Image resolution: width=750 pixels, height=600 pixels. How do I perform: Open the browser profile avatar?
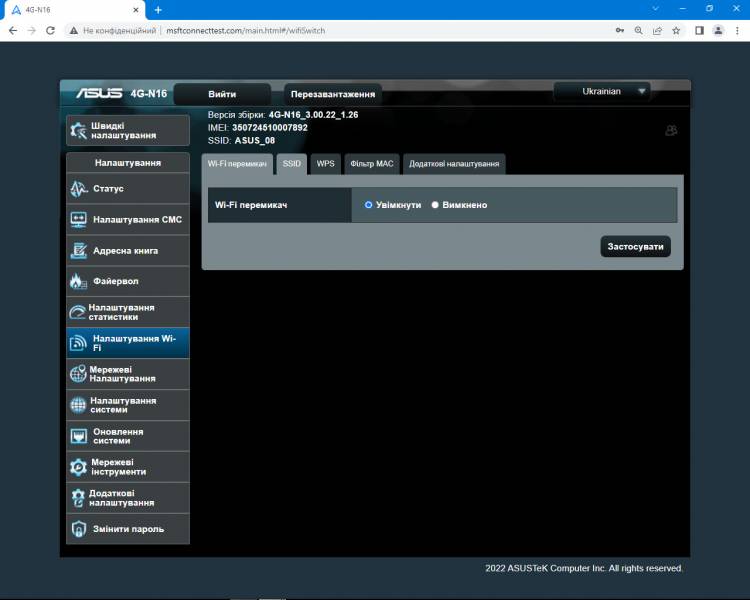click(x=718, y=31)
